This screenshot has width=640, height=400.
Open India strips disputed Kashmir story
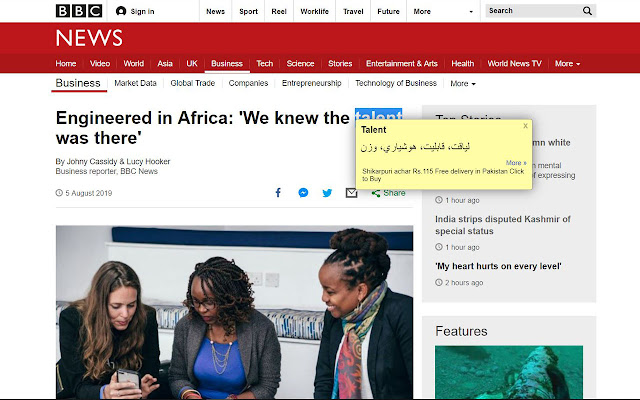click(502, 225)
